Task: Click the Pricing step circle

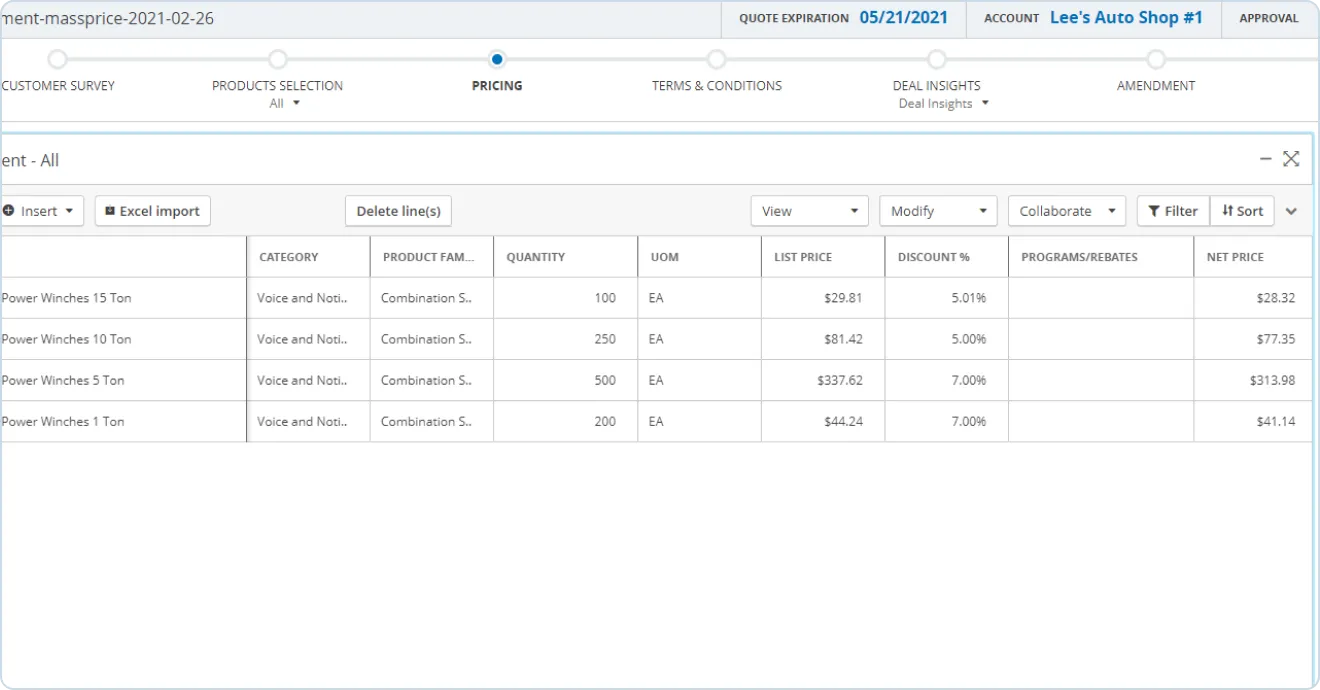Action: click(497, 60)
